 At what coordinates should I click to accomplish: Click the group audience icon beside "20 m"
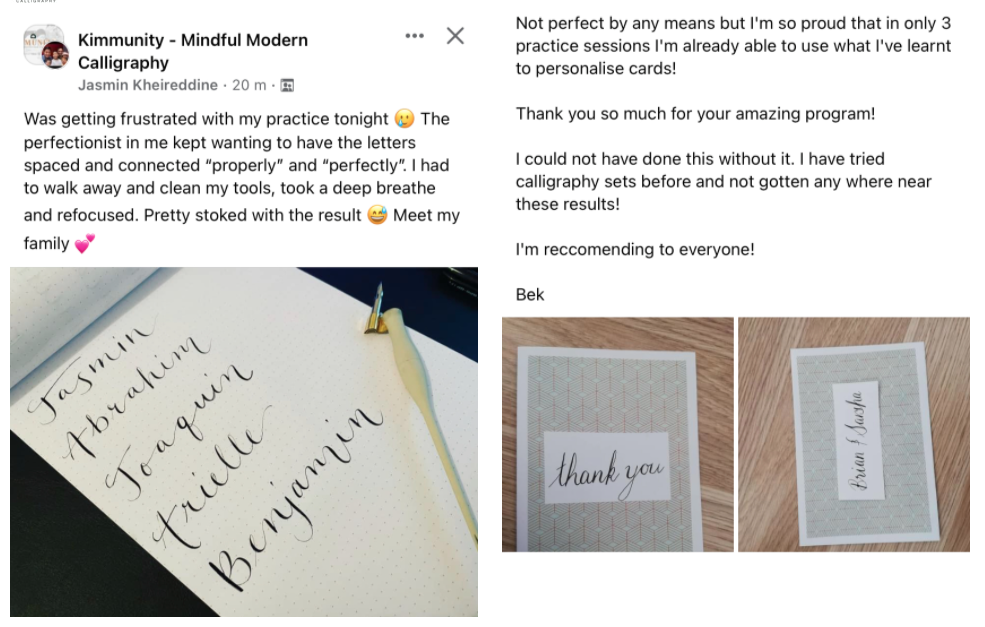pos(287,85)
